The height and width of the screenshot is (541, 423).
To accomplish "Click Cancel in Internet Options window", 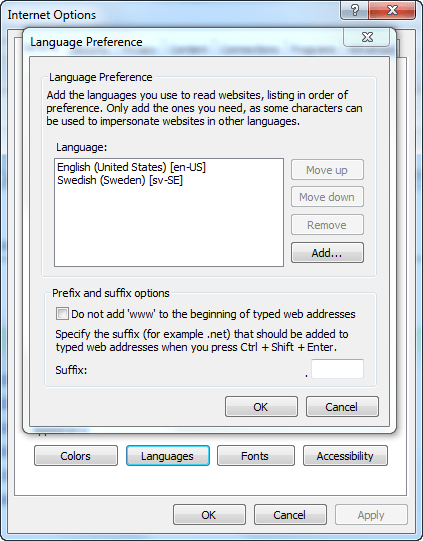I will click(290, 515).
